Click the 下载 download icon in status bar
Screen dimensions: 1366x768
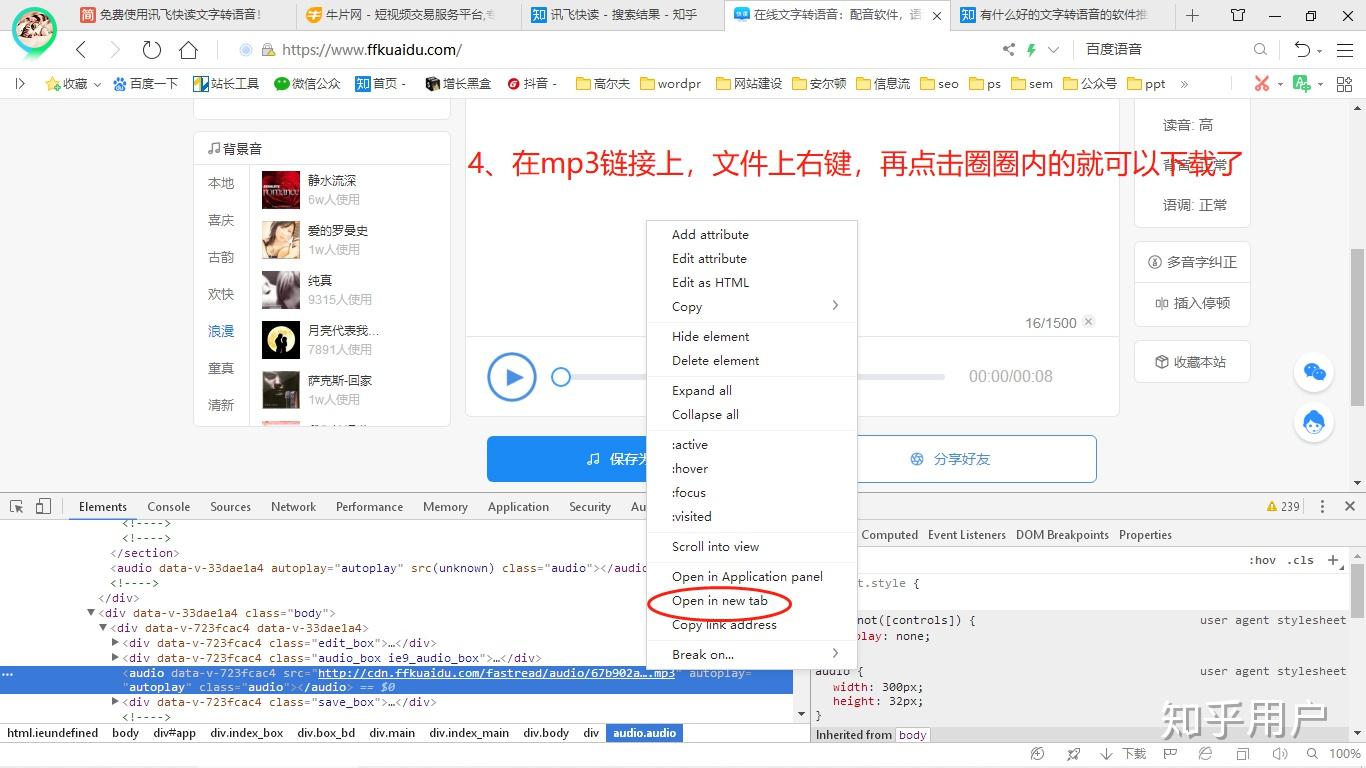click(1123, 754)
